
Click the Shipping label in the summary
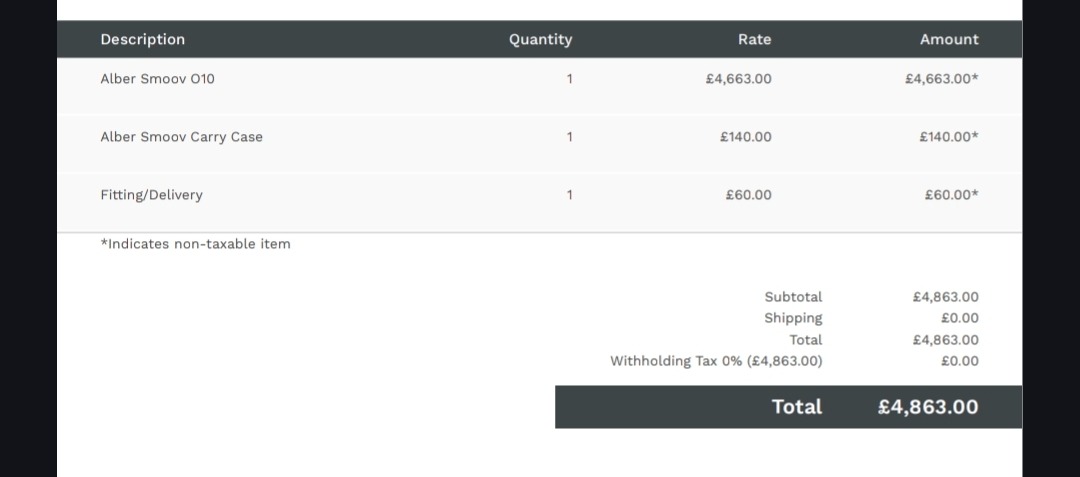[793, 318]
